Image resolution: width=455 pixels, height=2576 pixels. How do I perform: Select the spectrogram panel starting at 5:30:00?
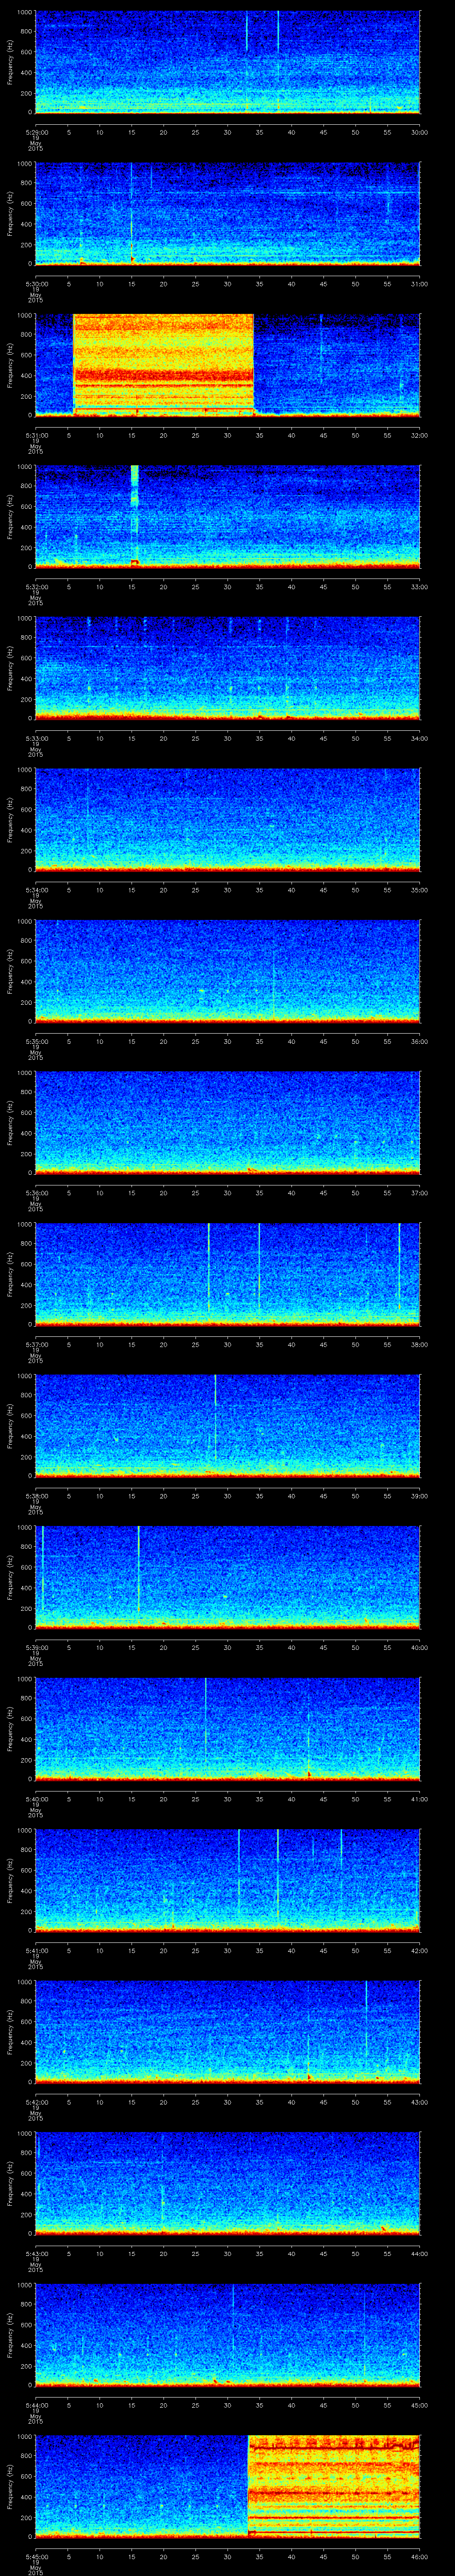(227, 214)
